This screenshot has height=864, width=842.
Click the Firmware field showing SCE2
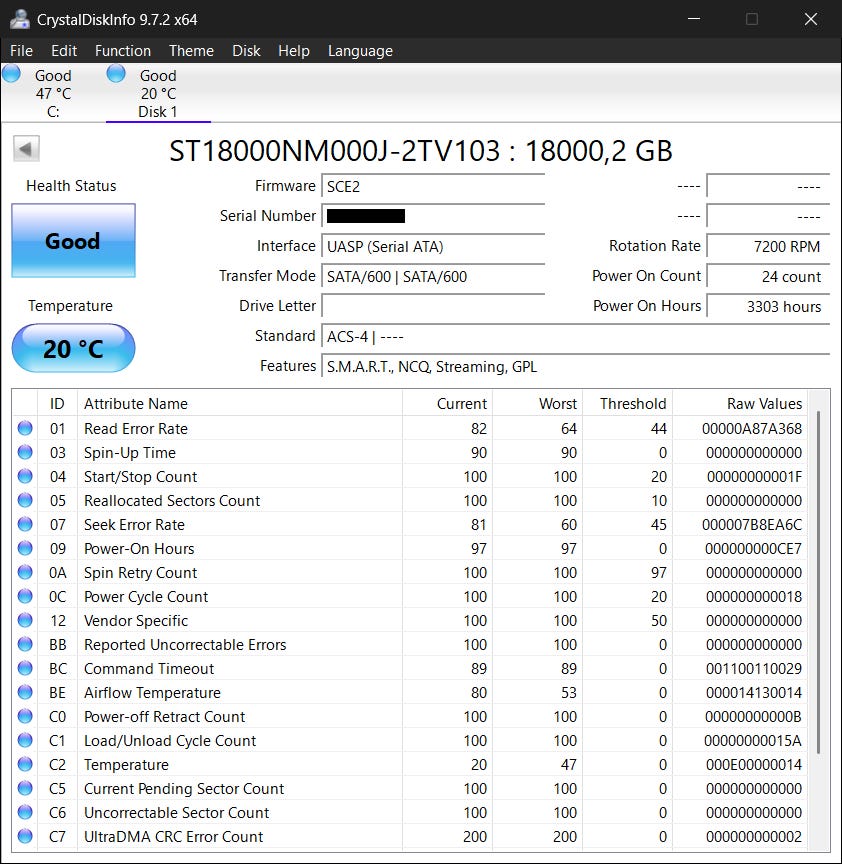coord(433,186)
